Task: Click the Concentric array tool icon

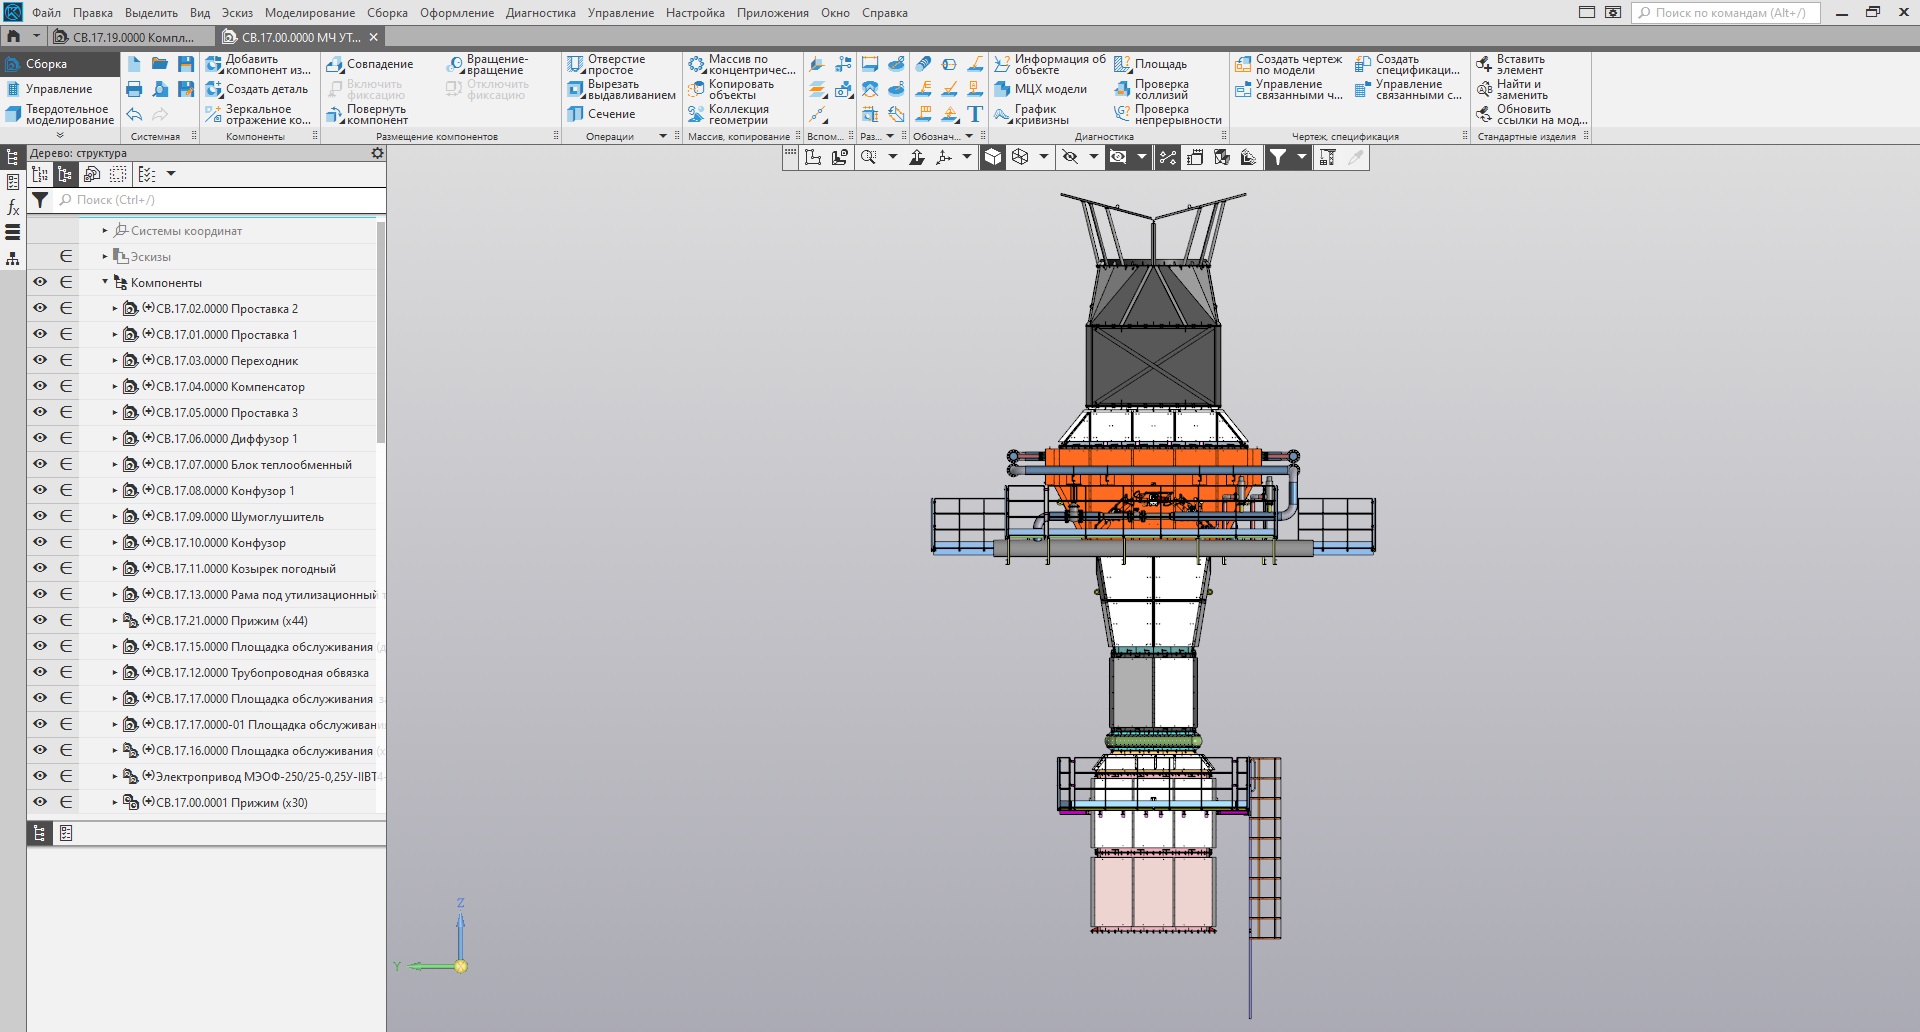Action: pyautogui.click(x=696, y=65)
